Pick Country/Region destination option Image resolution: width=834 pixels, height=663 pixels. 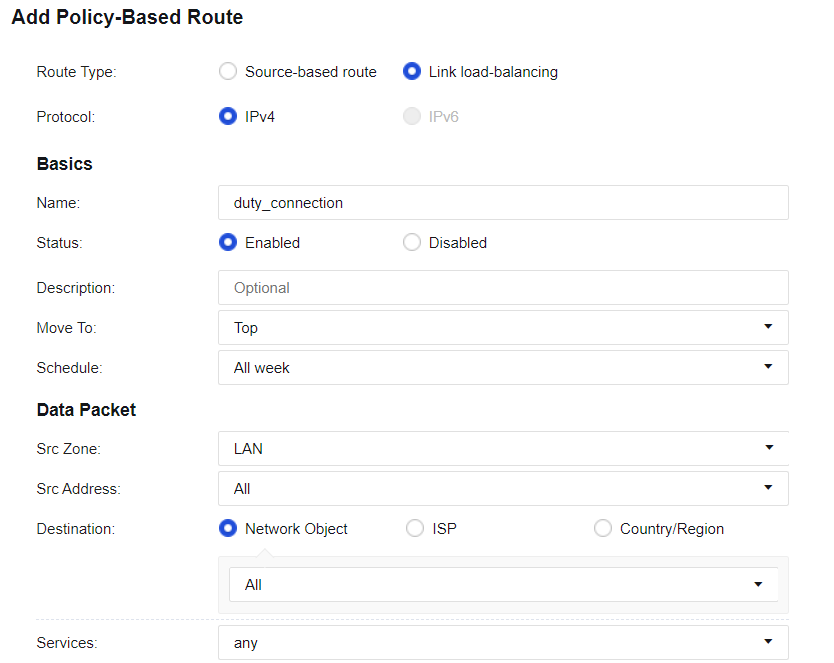pyautogui.click(x=603, y=528)
